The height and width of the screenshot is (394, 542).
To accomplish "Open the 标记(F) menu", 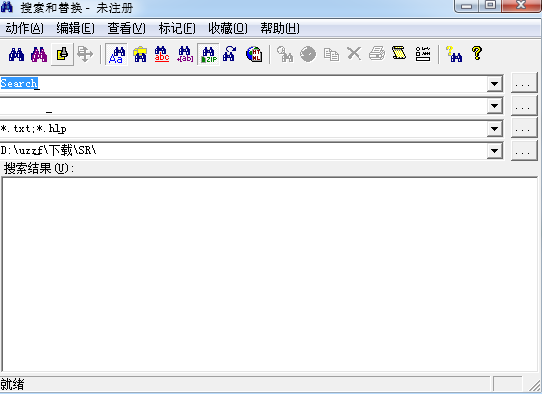I will tap(177, 28).
